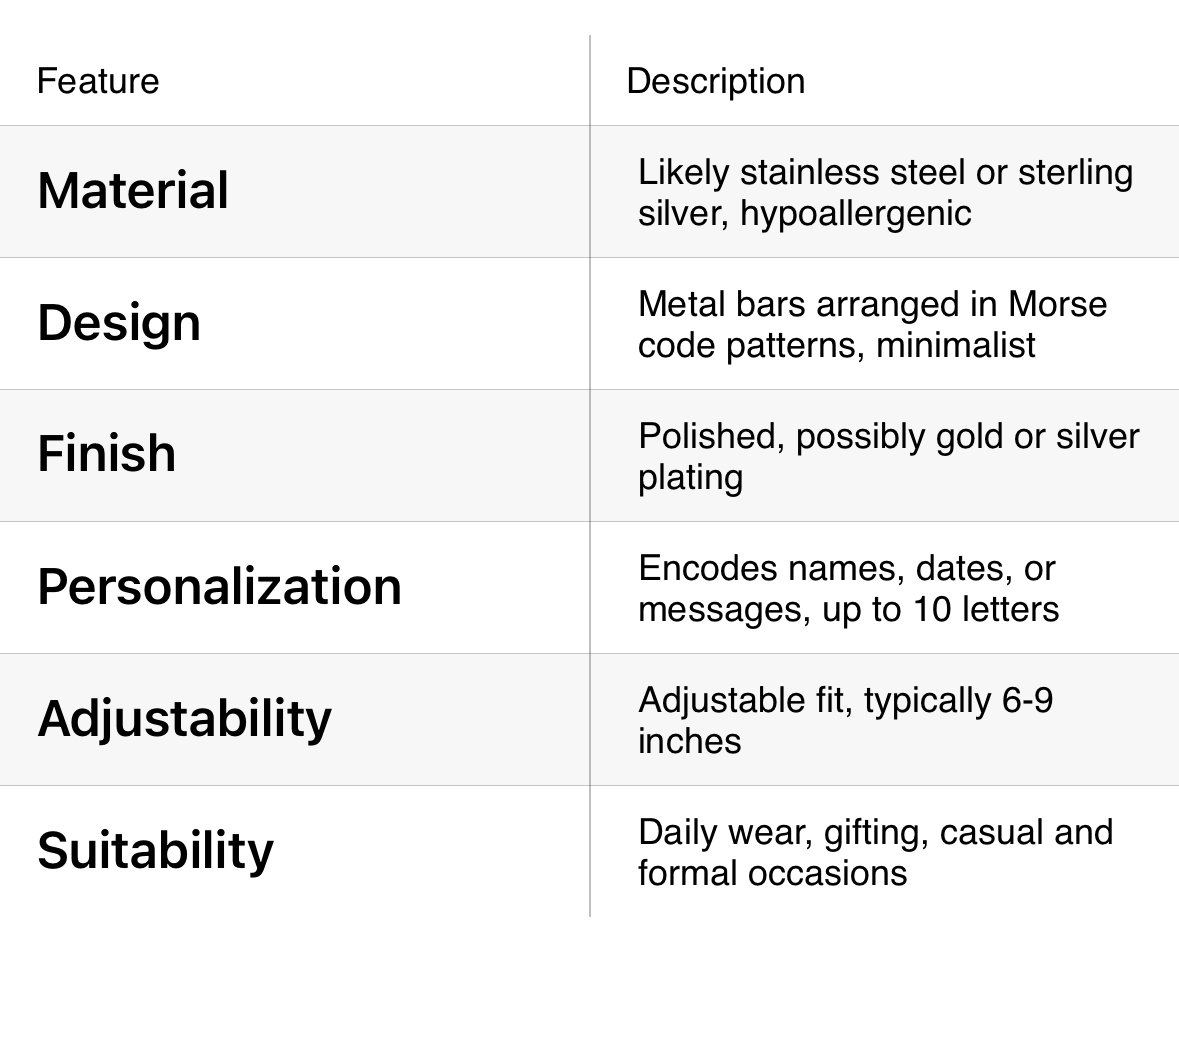This screenshot has width=1179, height=1063.
Task: Select the Design feature cell
Action: [x=119, y=323]
